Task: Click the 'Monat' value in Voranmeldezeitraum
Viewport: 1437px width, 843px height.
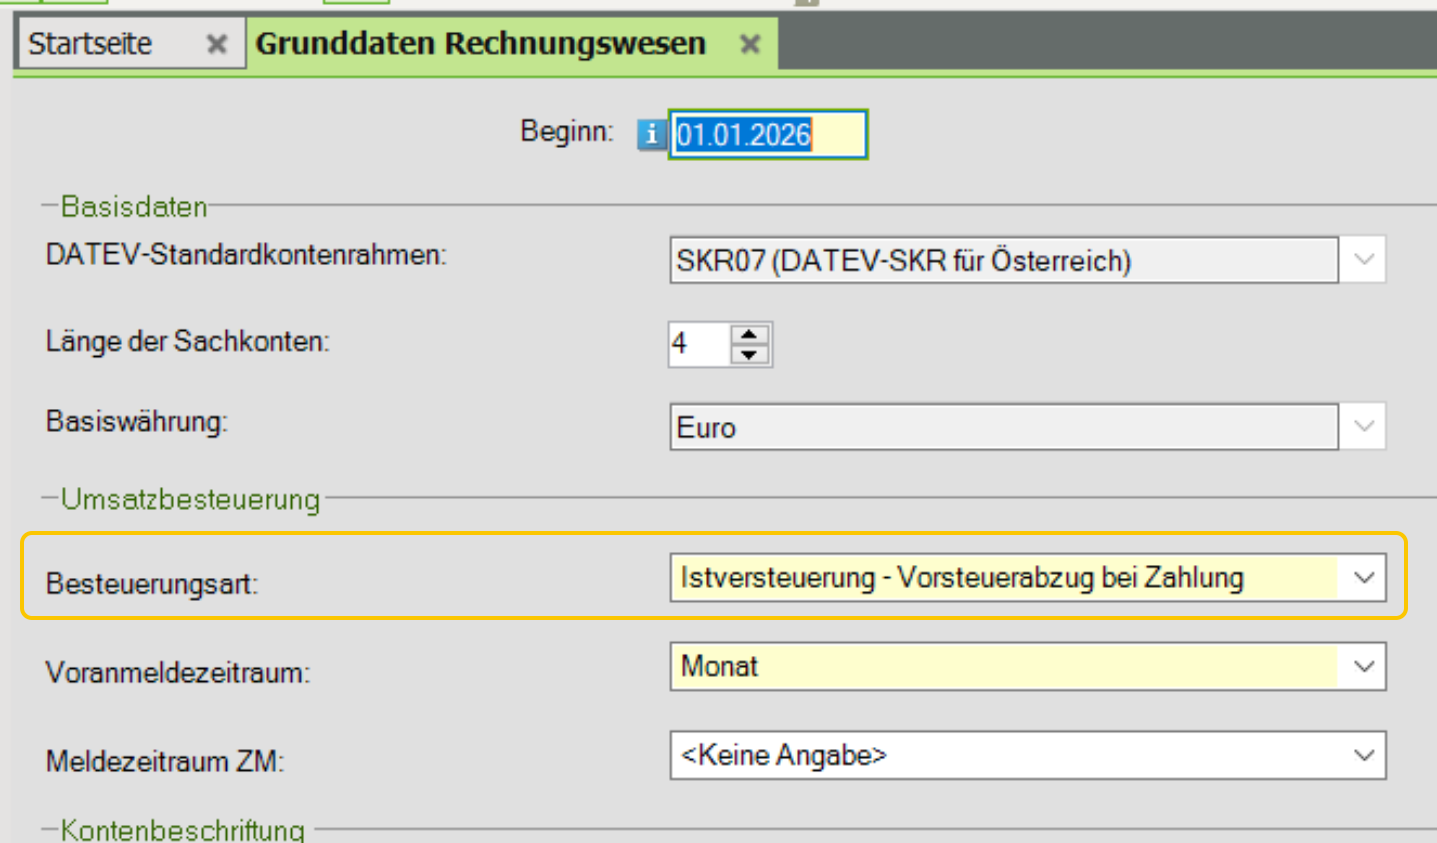Action: click(x=719, y=667)
